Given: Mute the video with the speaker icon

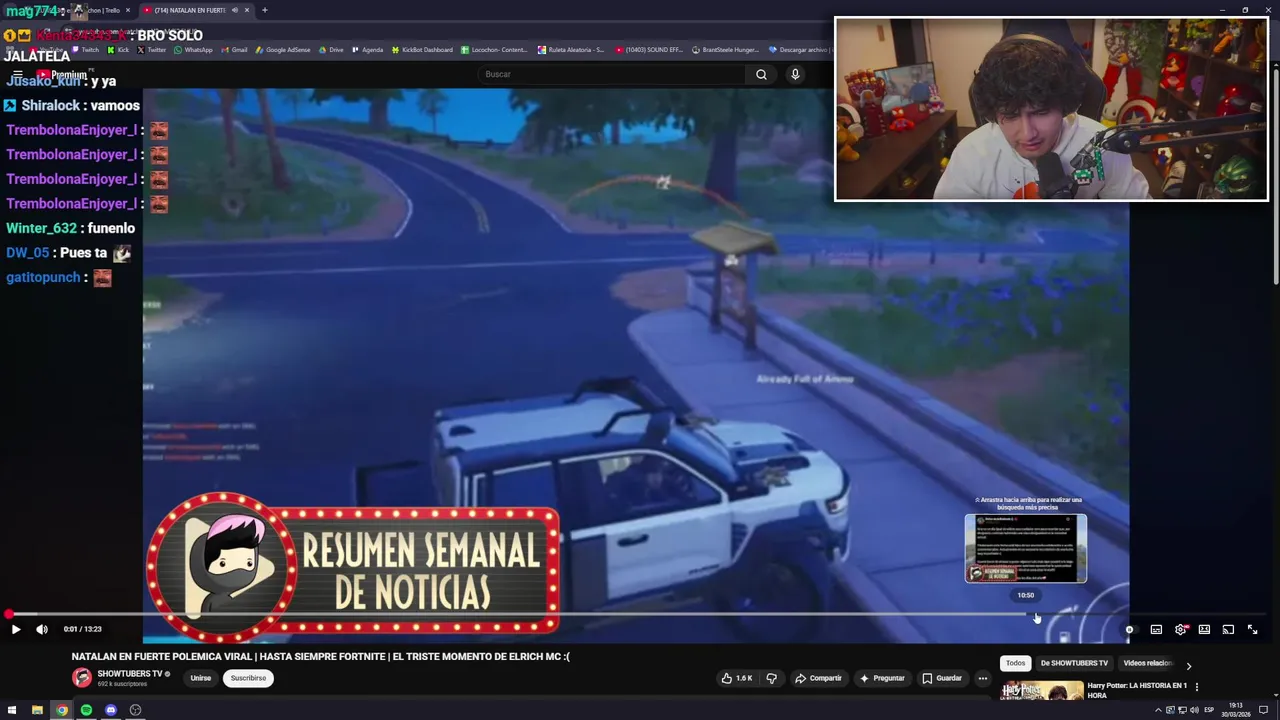Looking at the screenshot, I should (42, 629).
